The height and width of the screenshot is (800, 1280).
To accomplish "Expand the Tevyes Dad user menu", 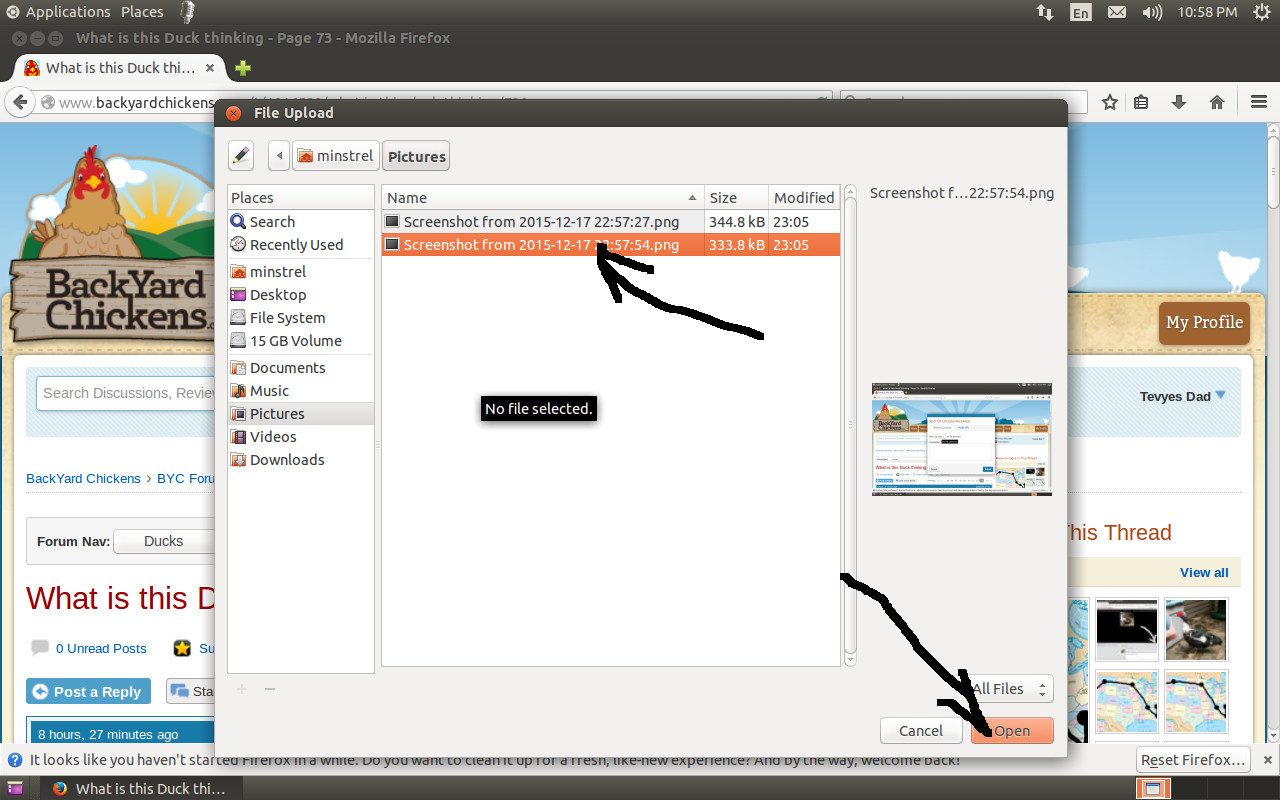I will coord(1182,397).
